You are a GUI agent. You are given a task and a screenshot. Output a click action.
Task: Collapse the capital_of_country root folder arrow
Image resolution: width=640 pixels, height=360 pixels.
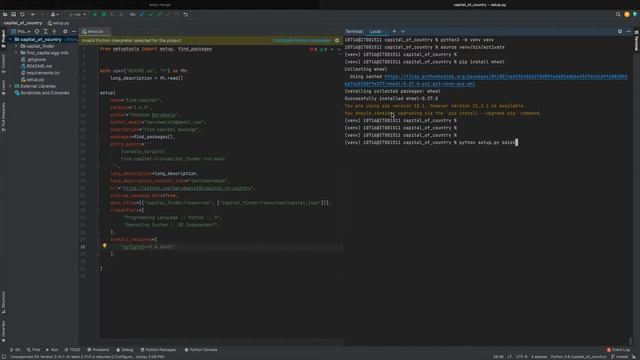[11, 40]
